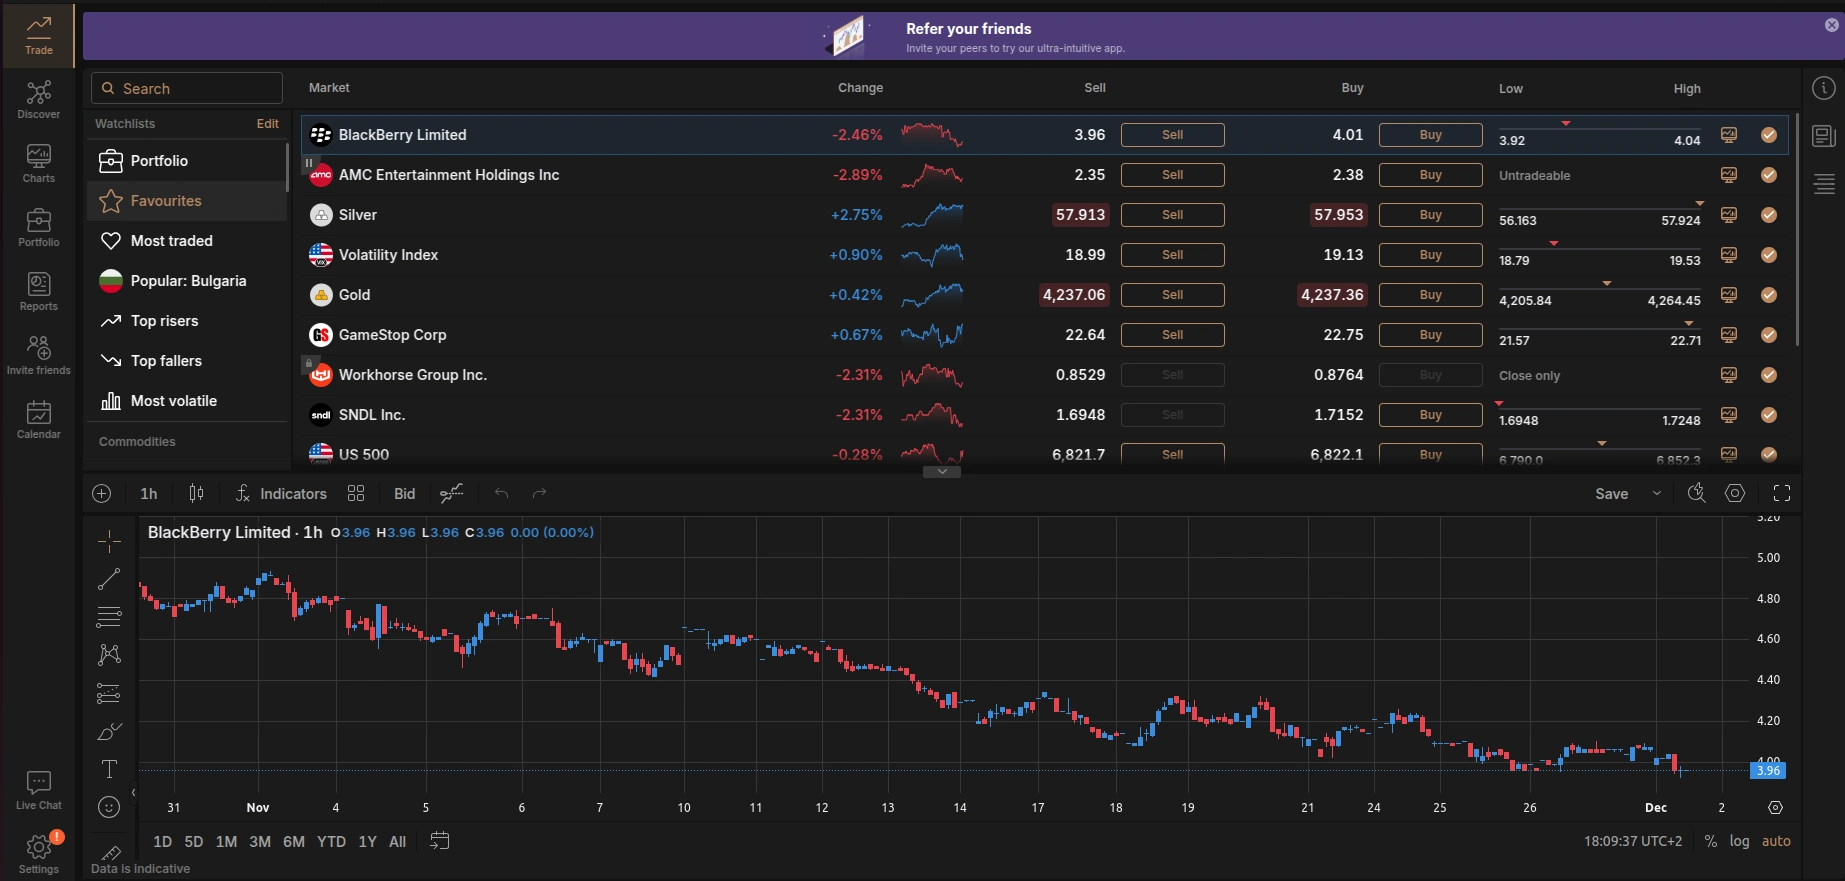Toggle favourite checkmark for AMC Entertainment

tap(1769, 175)
